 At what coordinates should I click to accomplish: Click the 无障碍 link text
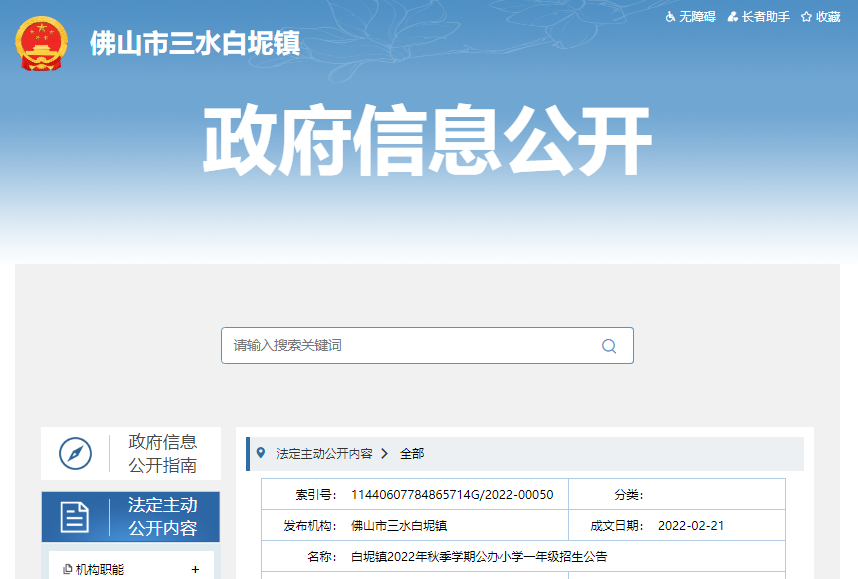click(697, 17)
